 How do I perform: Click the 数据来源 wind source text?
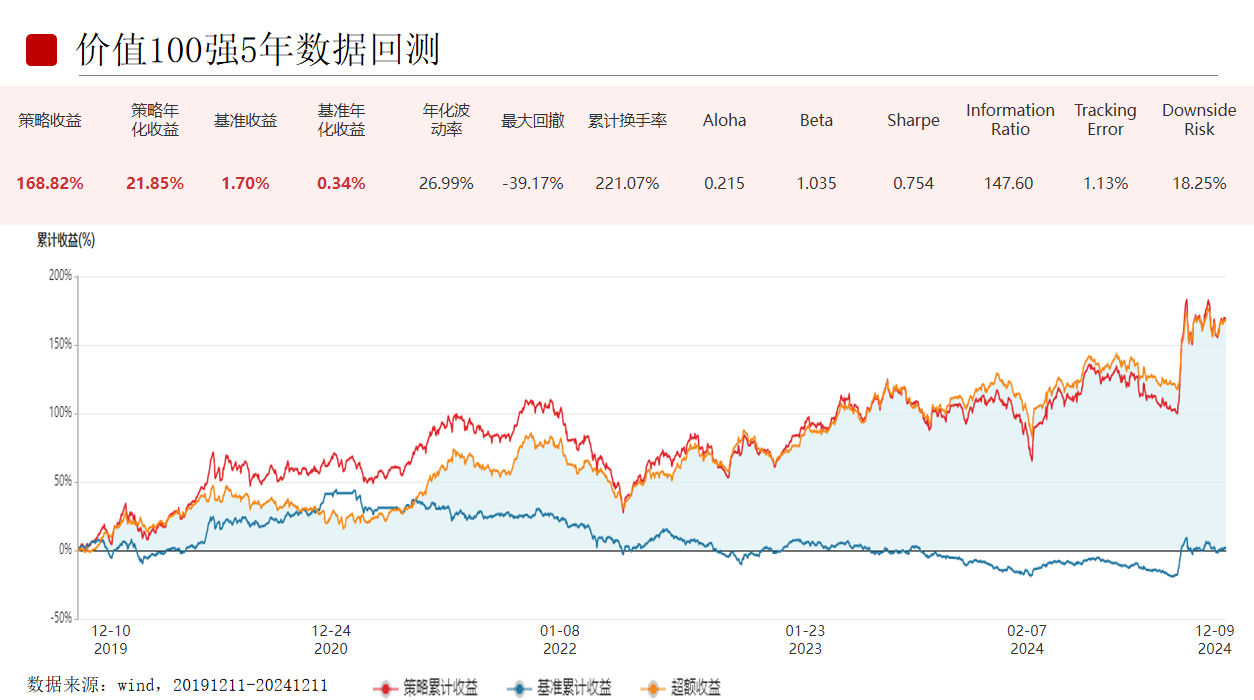point(177,685)
